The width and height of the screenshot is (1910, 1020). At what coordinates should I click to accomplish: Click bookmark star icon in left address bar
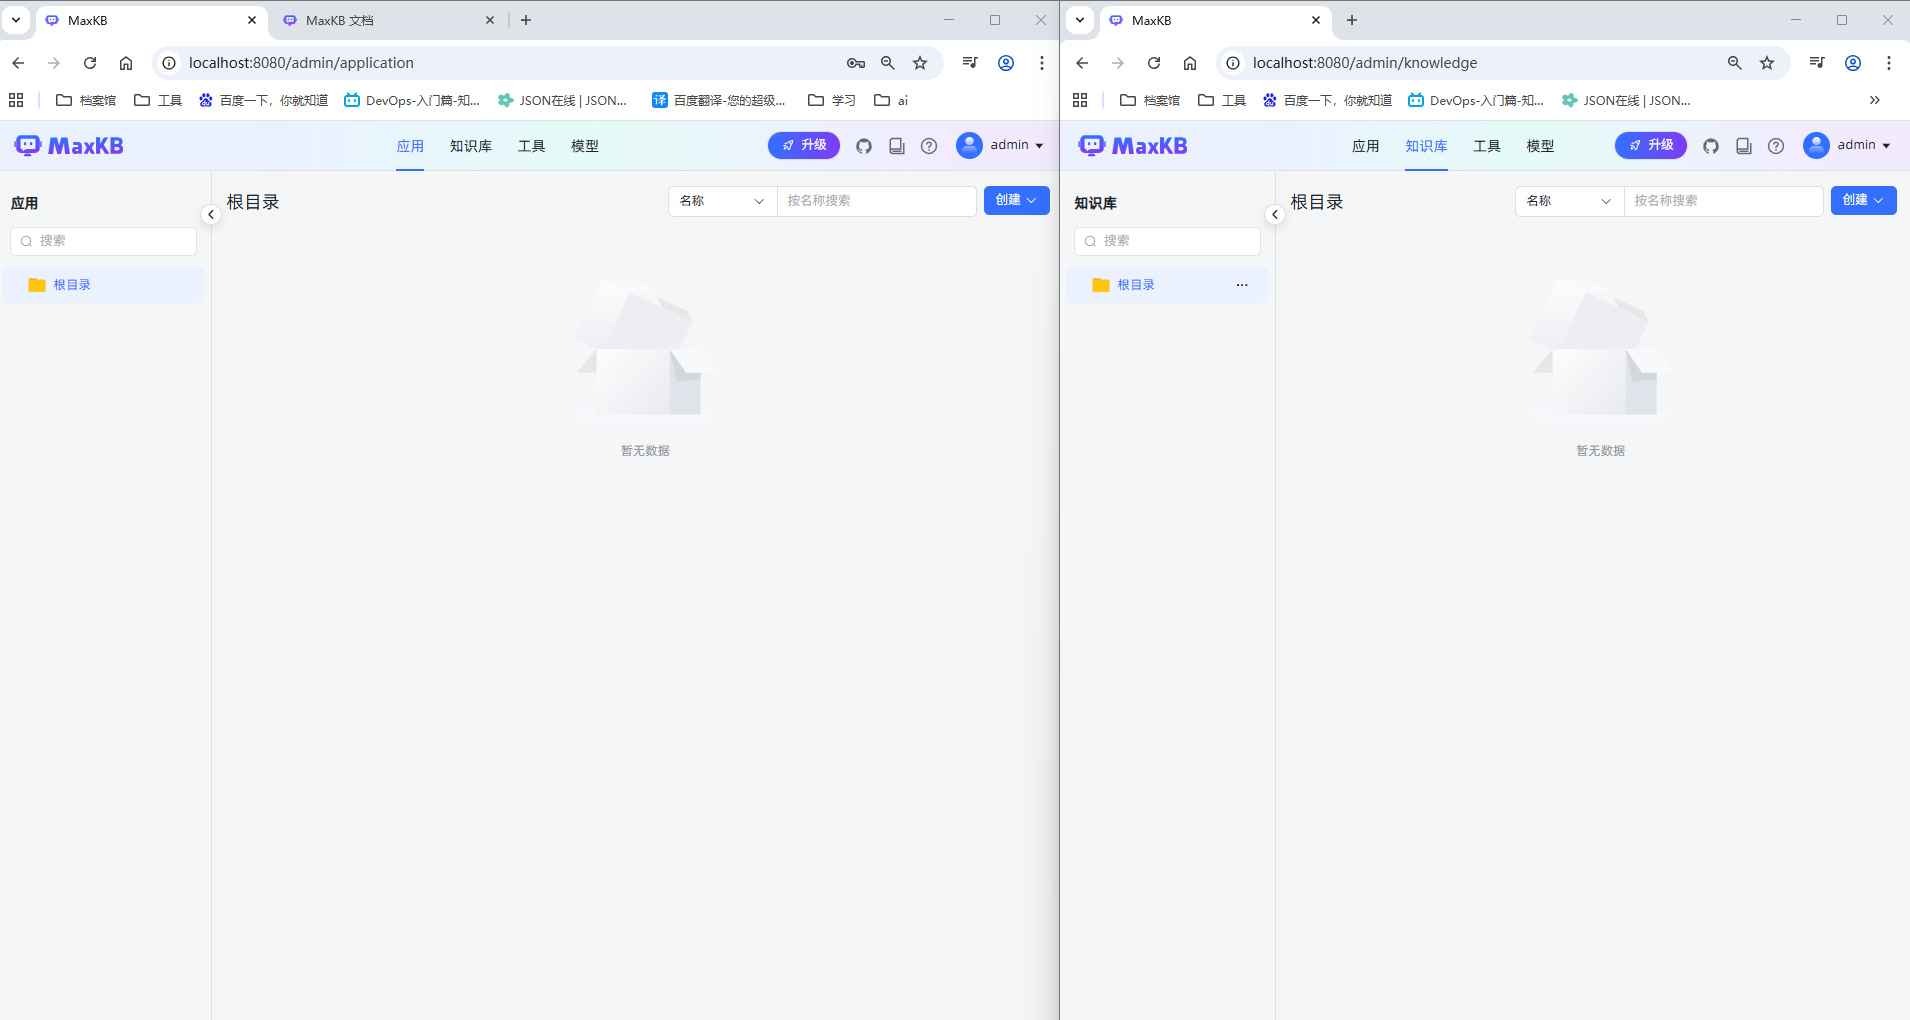[x=920, y=63]
